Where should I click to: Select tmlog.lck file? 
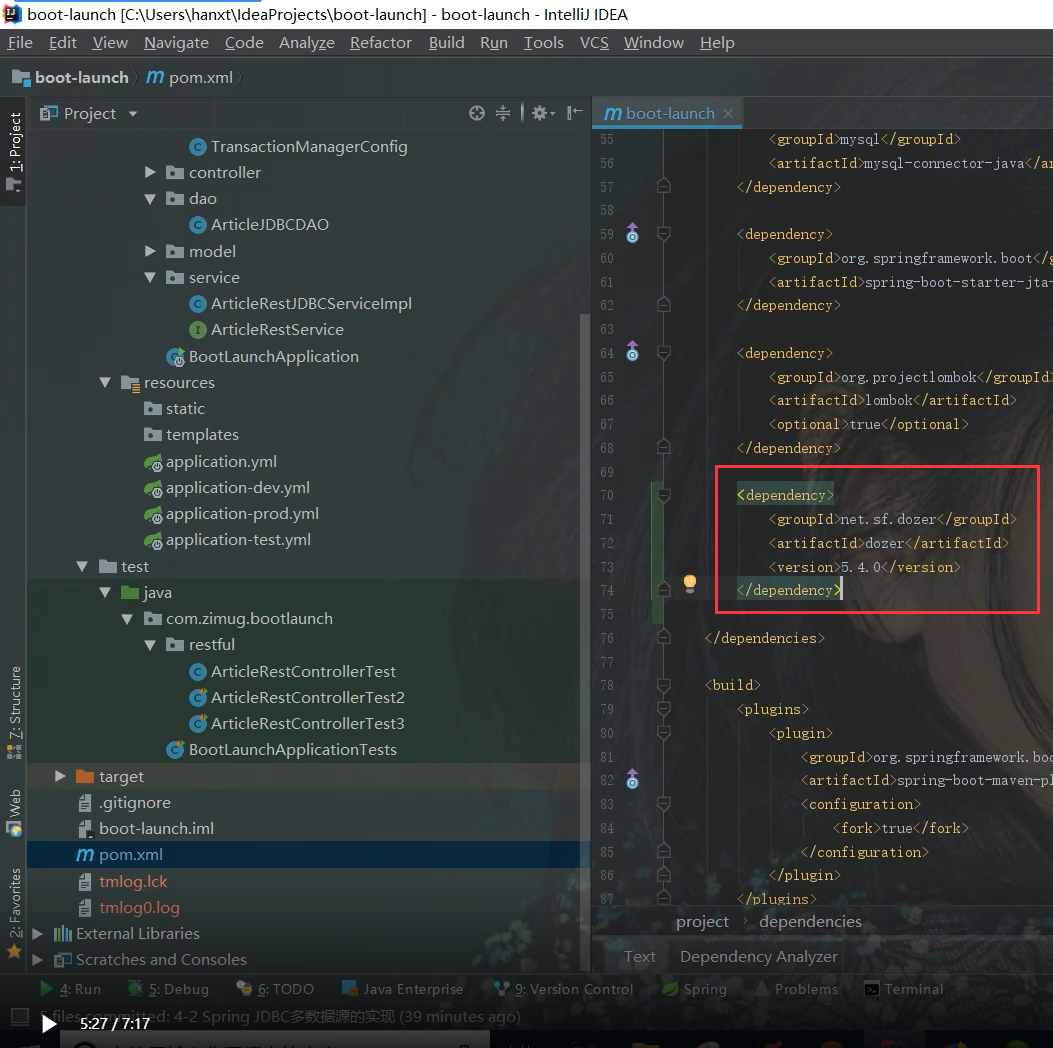click(123, 882)
